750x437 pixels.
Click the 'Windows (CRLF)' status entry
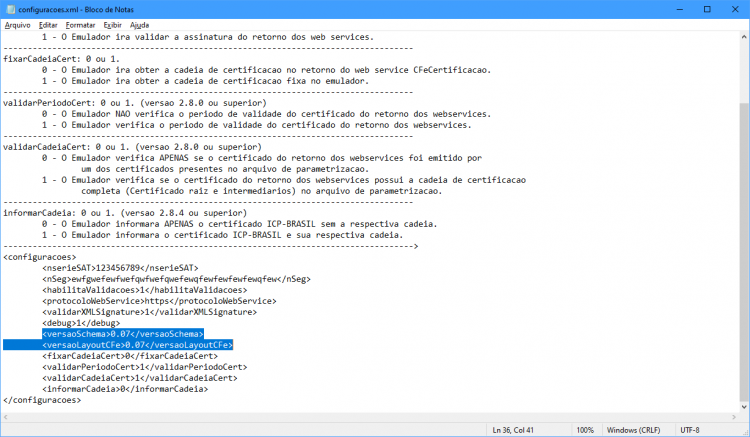(633, 430)
